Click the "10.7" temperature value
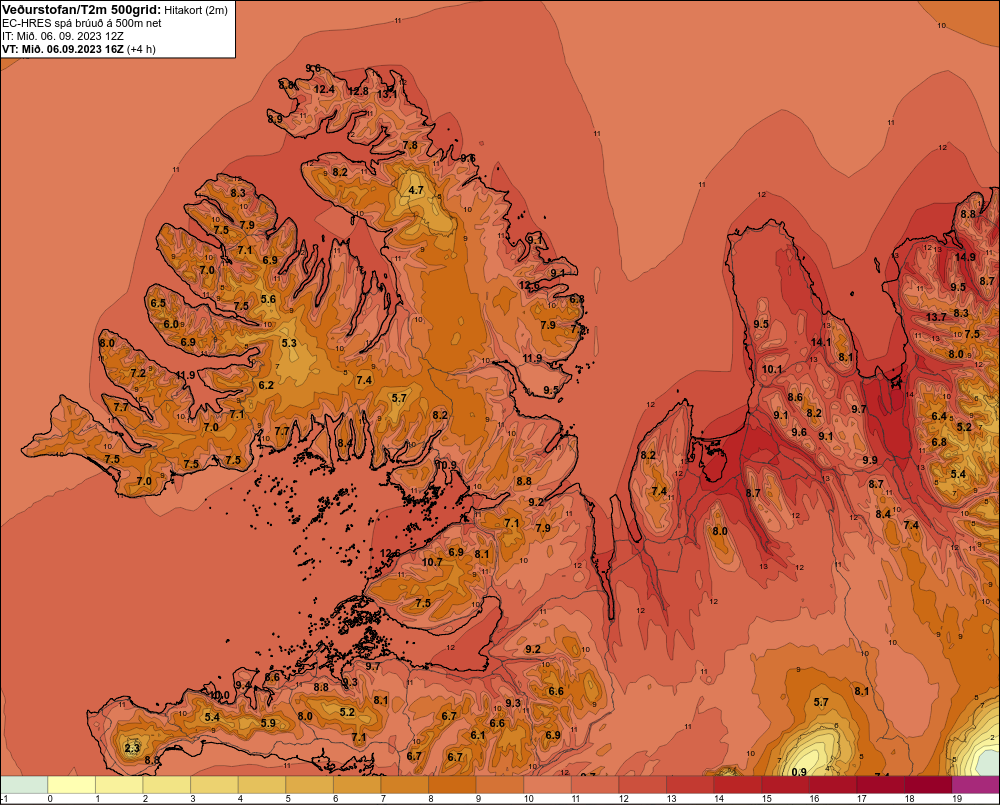Screen dimensions: 1000x805 pyautogui.click(x=432, y=562)
